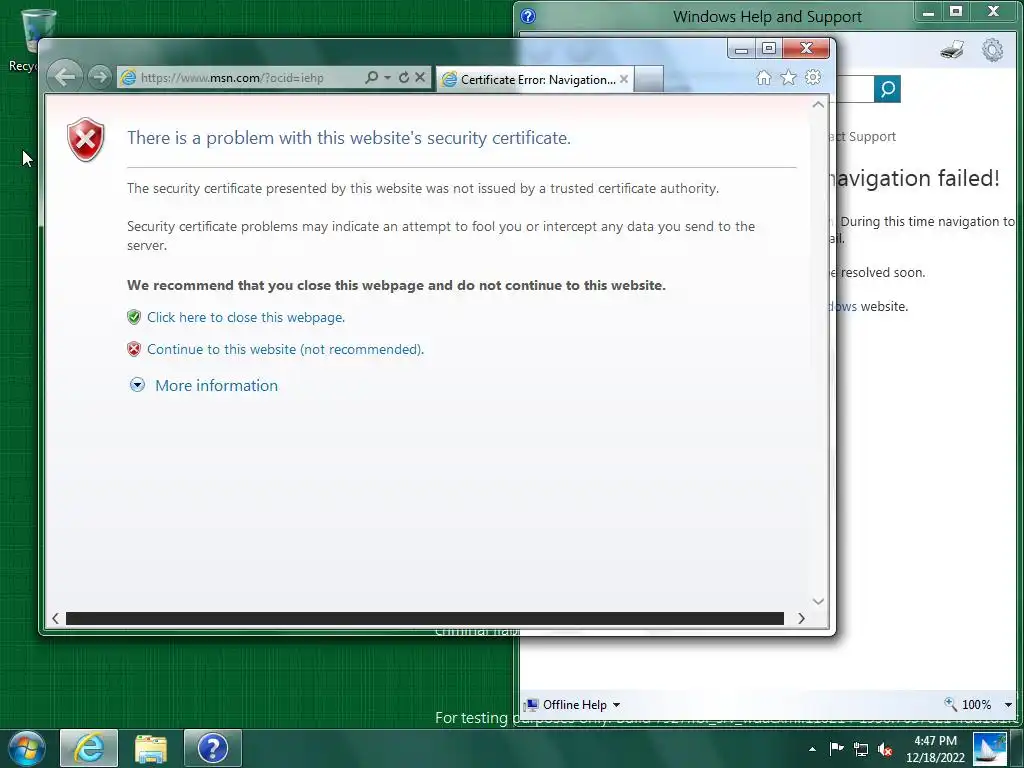Image resolution: width=1024 pixels, height=768 pixels.
Task: Click horizontal scroll right arrow in IE
Action: [x=801, y=618]
